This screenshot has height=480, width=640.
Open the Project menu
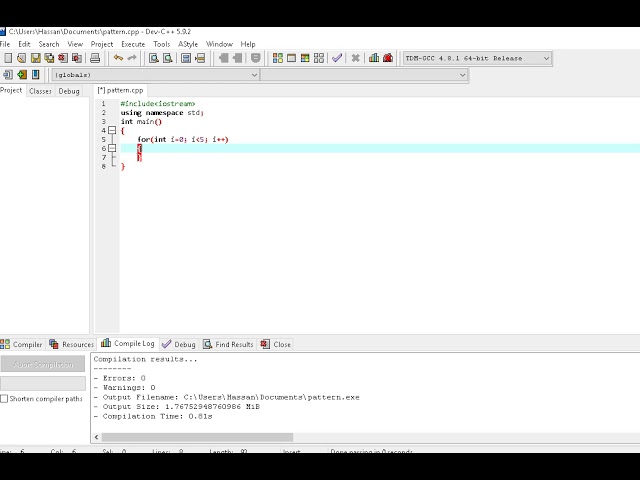coord(102,44)
